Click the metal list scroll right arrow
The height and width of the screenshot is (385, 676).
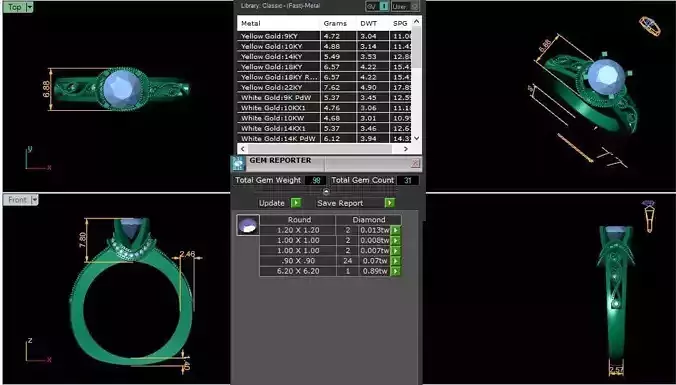tap(406, 149)
